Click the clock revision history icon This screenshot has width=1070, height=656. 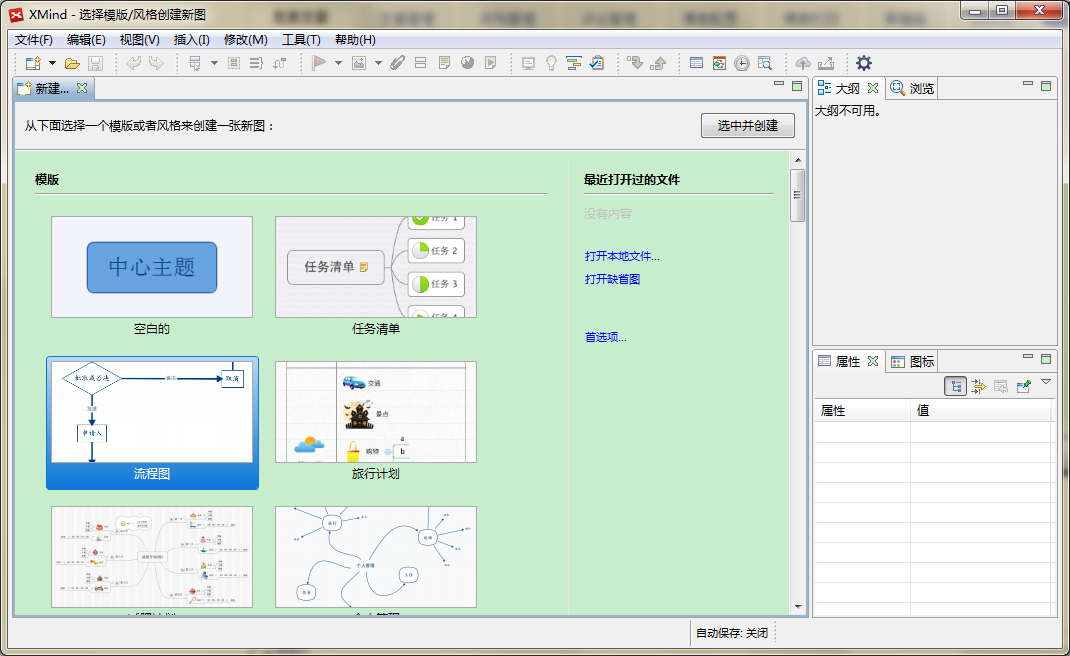[x=742, y=63]
